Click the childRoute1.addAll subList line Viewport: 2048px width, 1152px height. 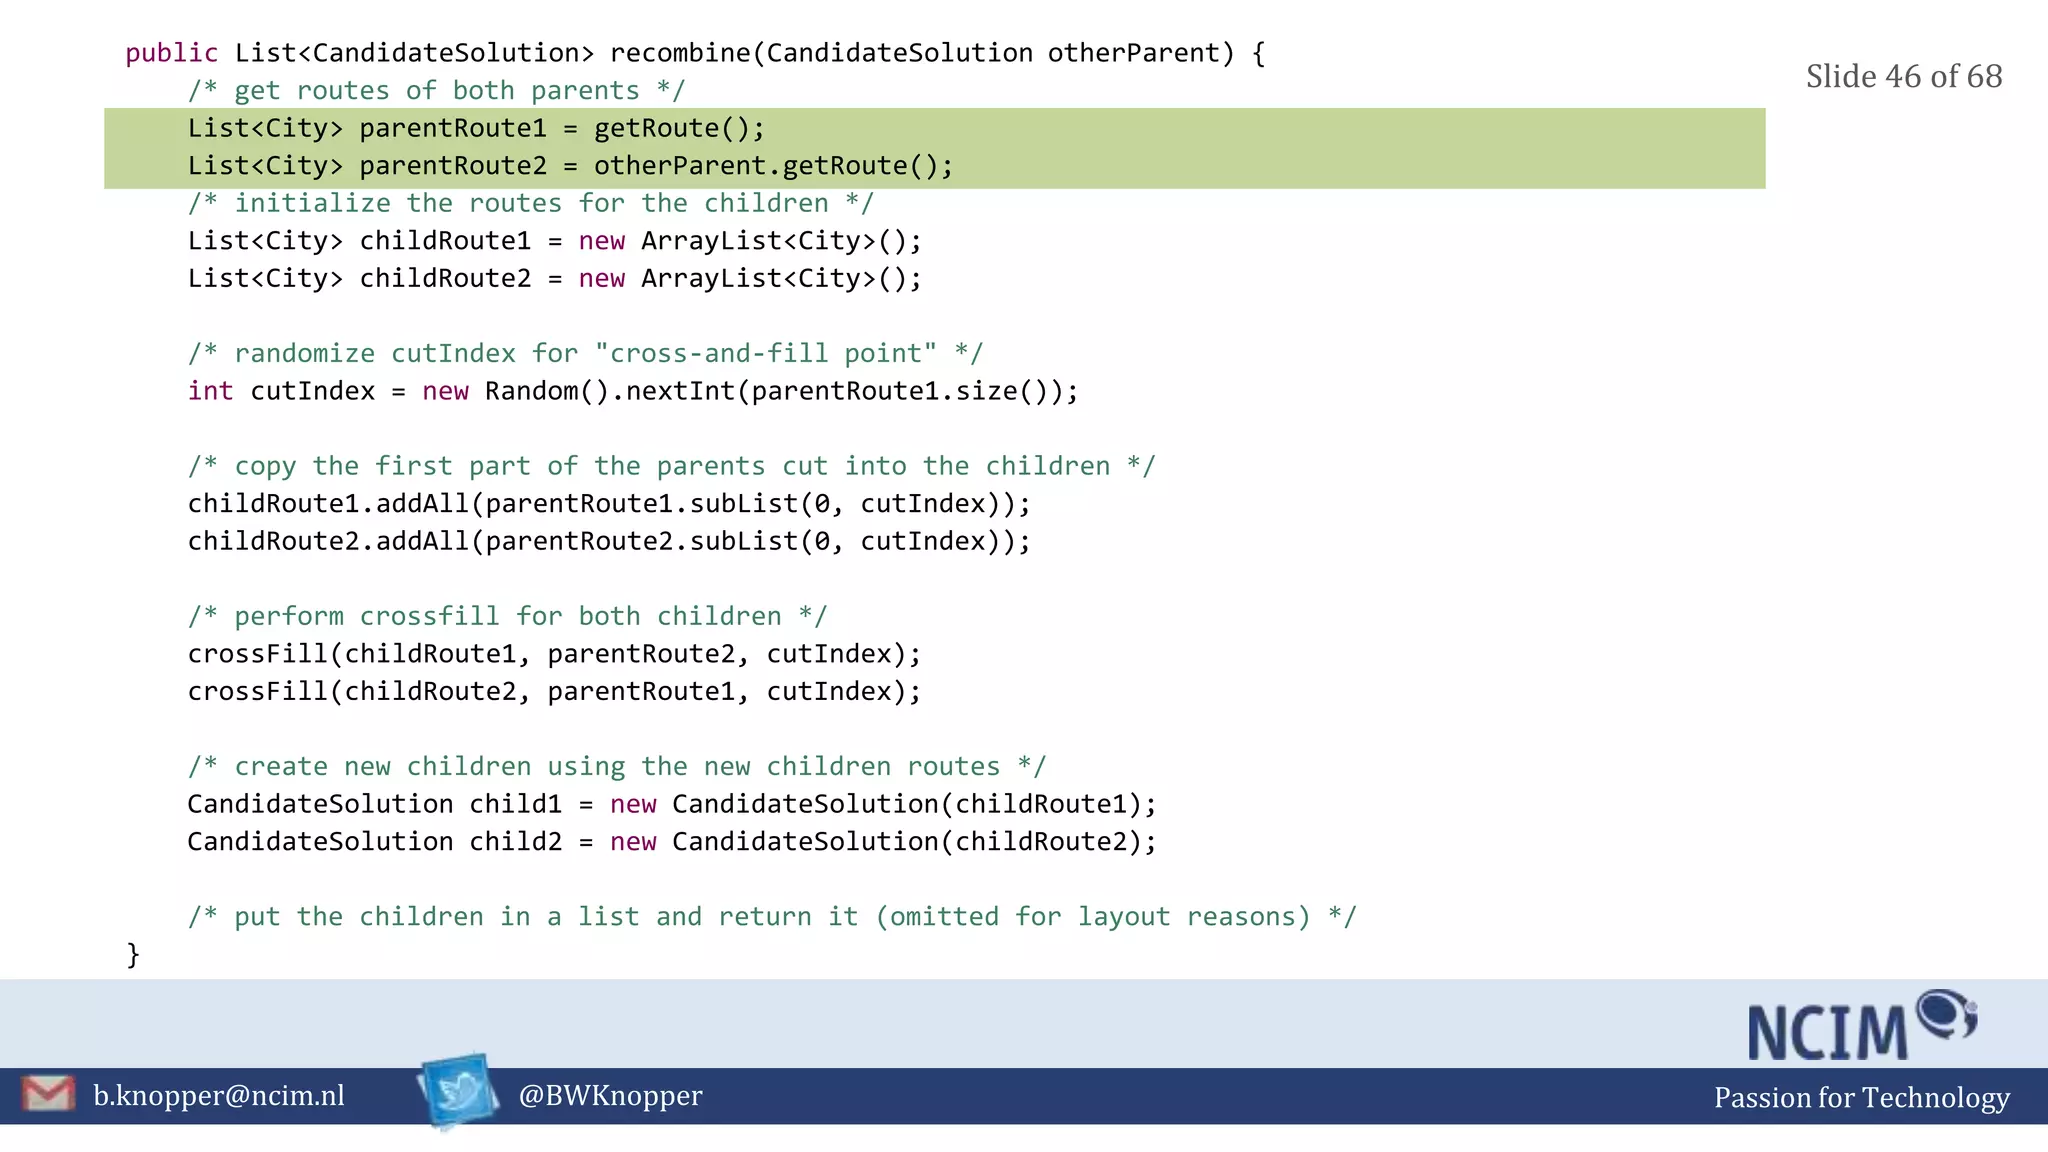[608, 504]
